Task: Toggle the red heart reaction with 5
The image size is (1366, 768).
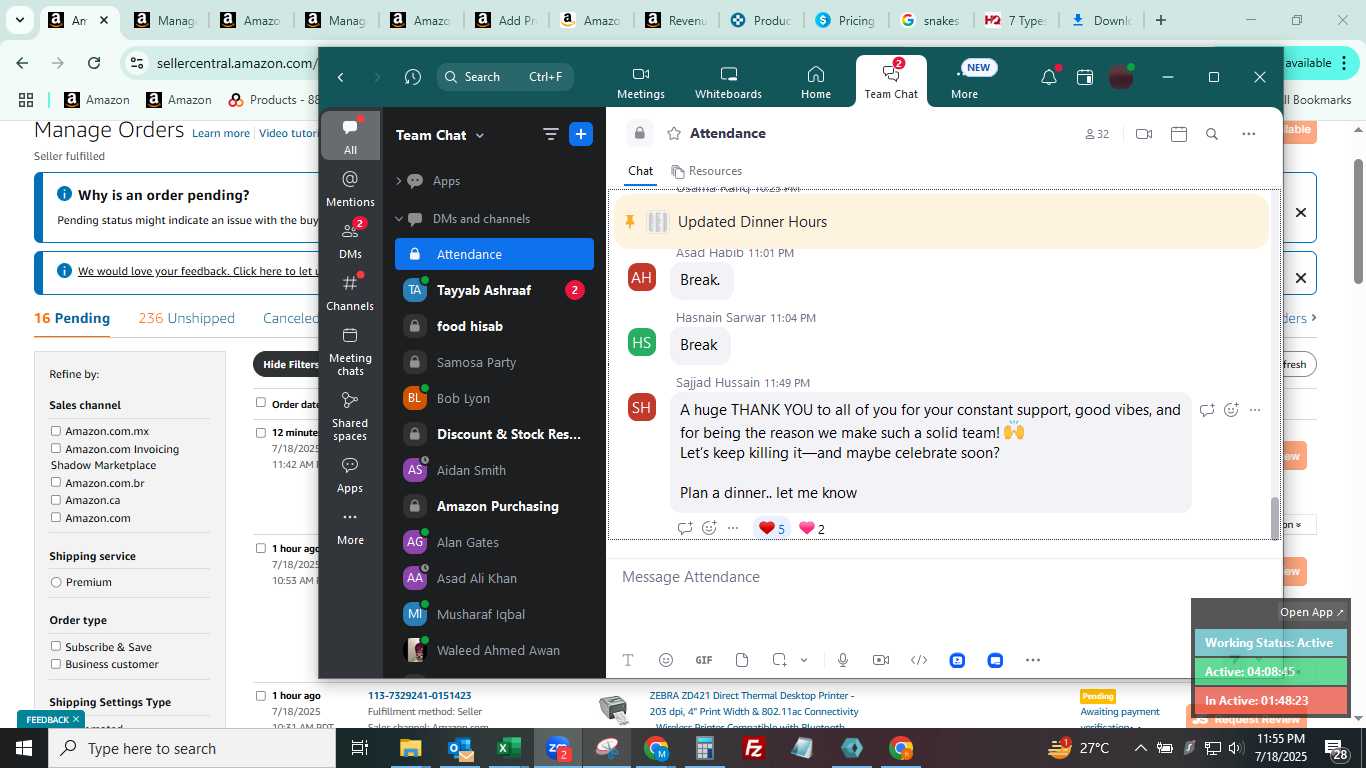Action: pos(771,528)
